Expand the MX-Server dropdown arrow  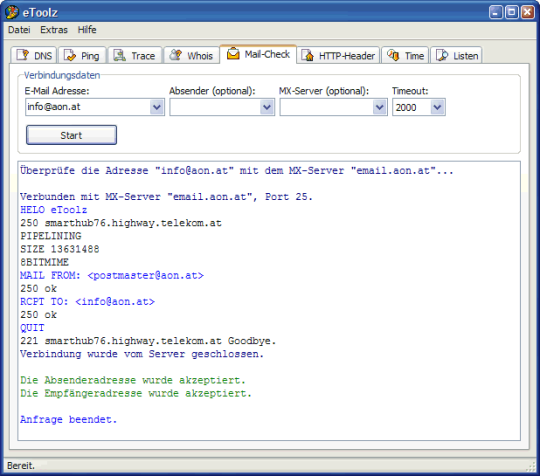pyautogui.click(x=380, y=107)
